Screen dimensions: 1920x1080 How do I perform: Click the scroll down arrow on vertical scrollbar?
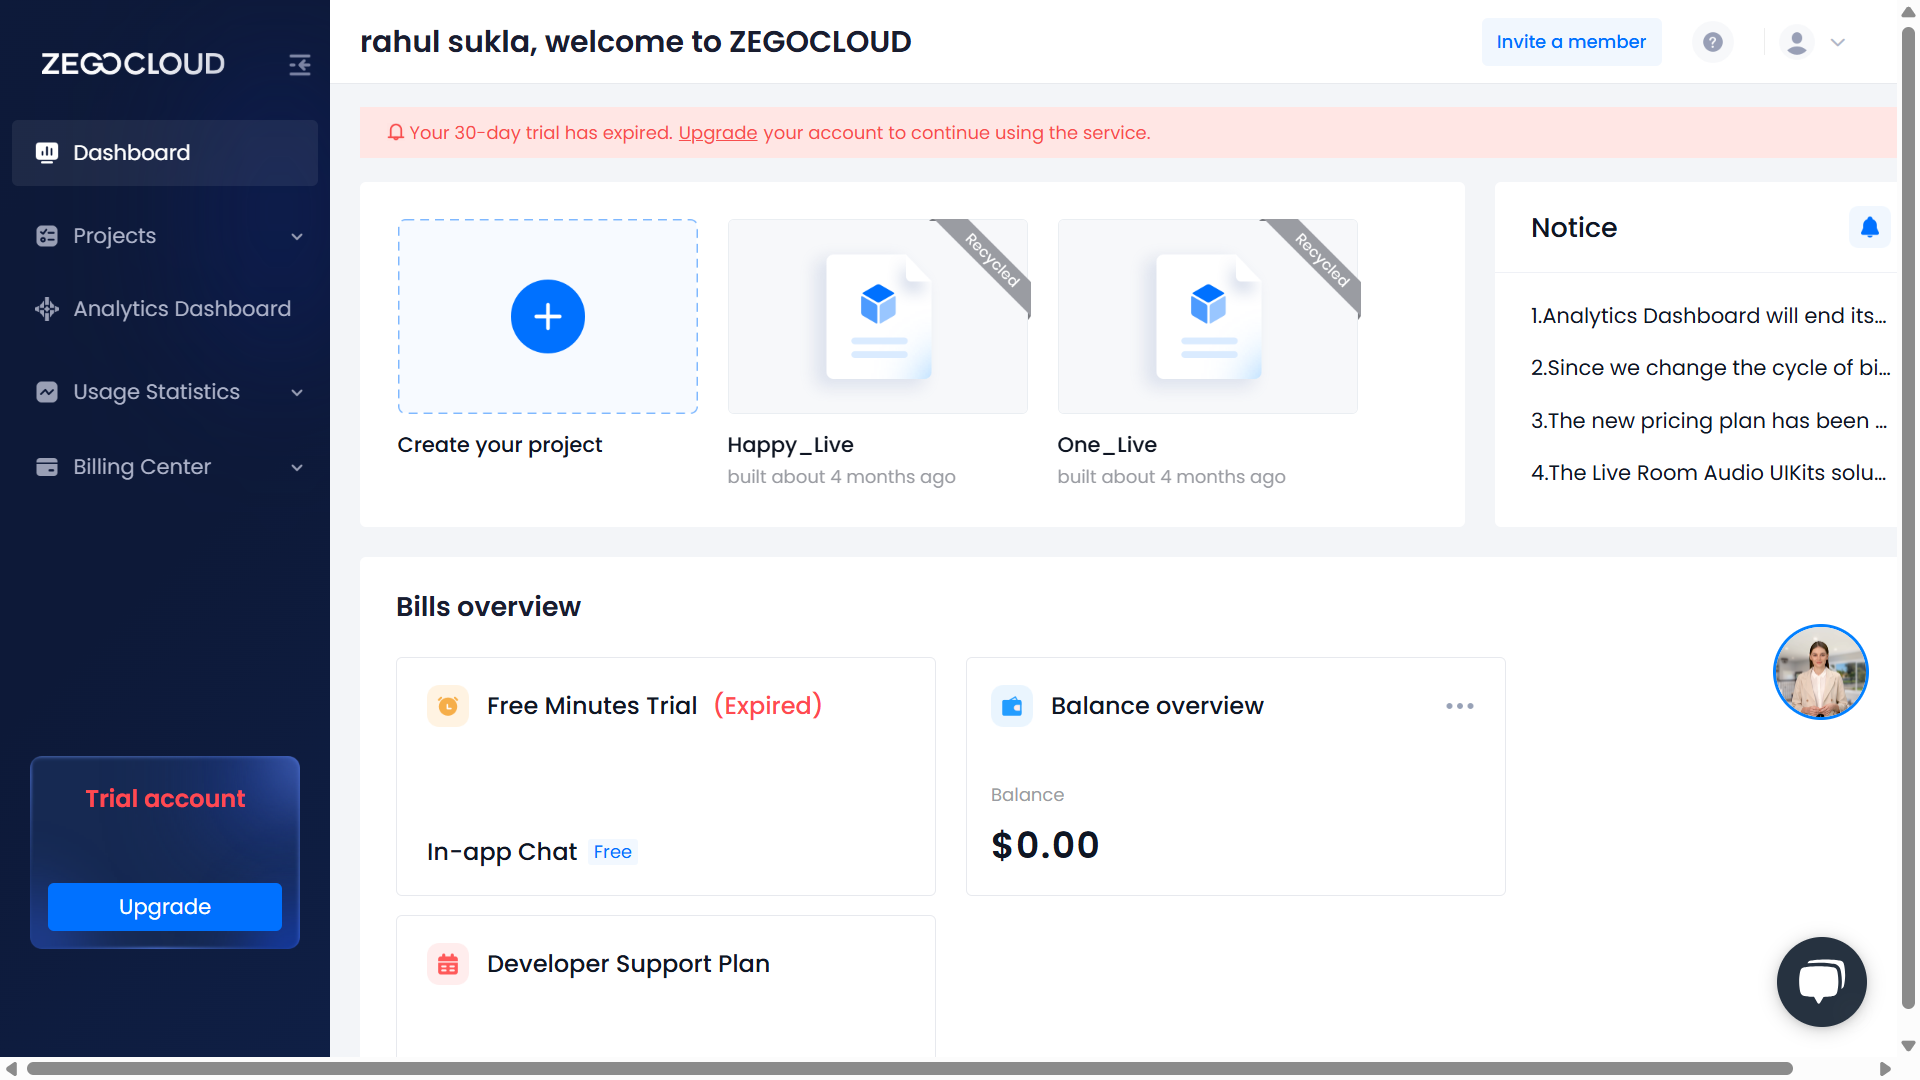(1908, 1046)
